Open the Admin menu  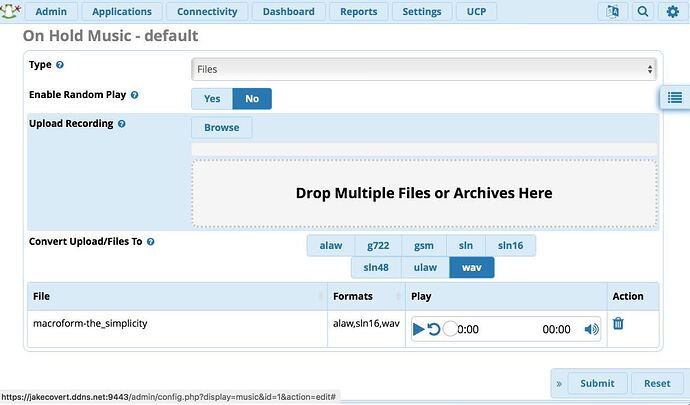(51, 11)
